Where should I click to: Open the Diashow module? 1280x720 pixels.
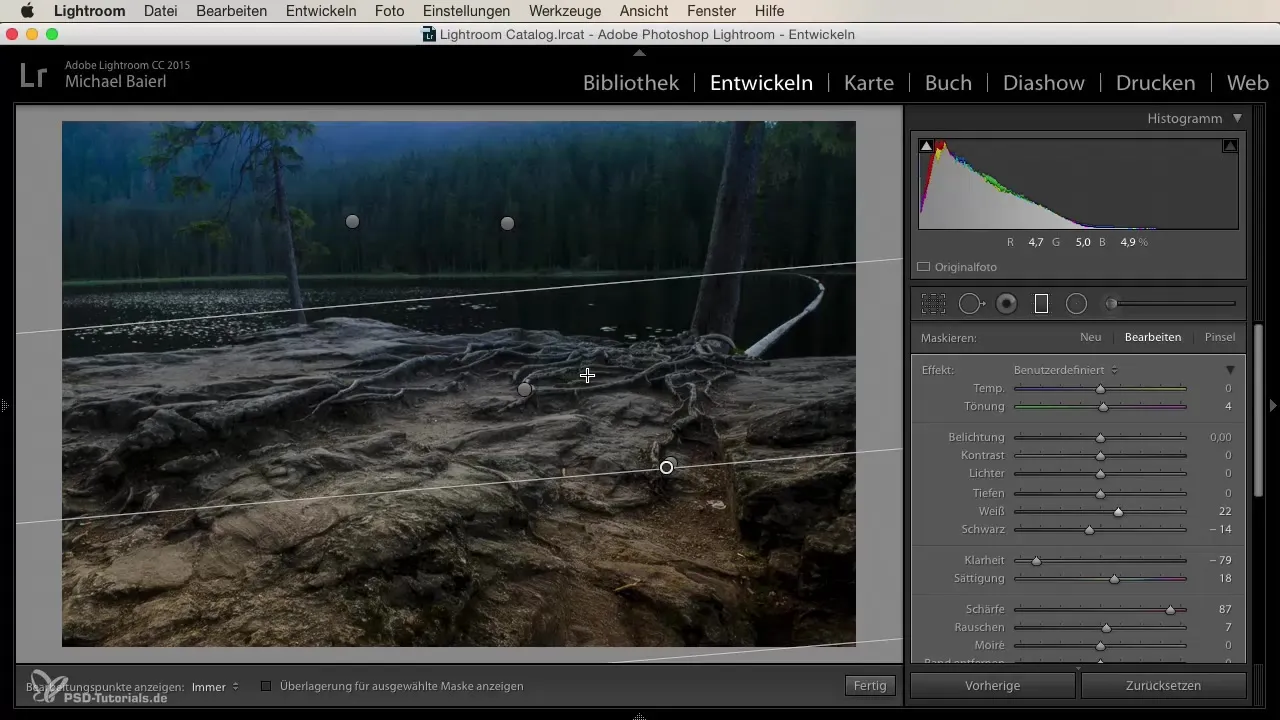(x=1044, y=83)
